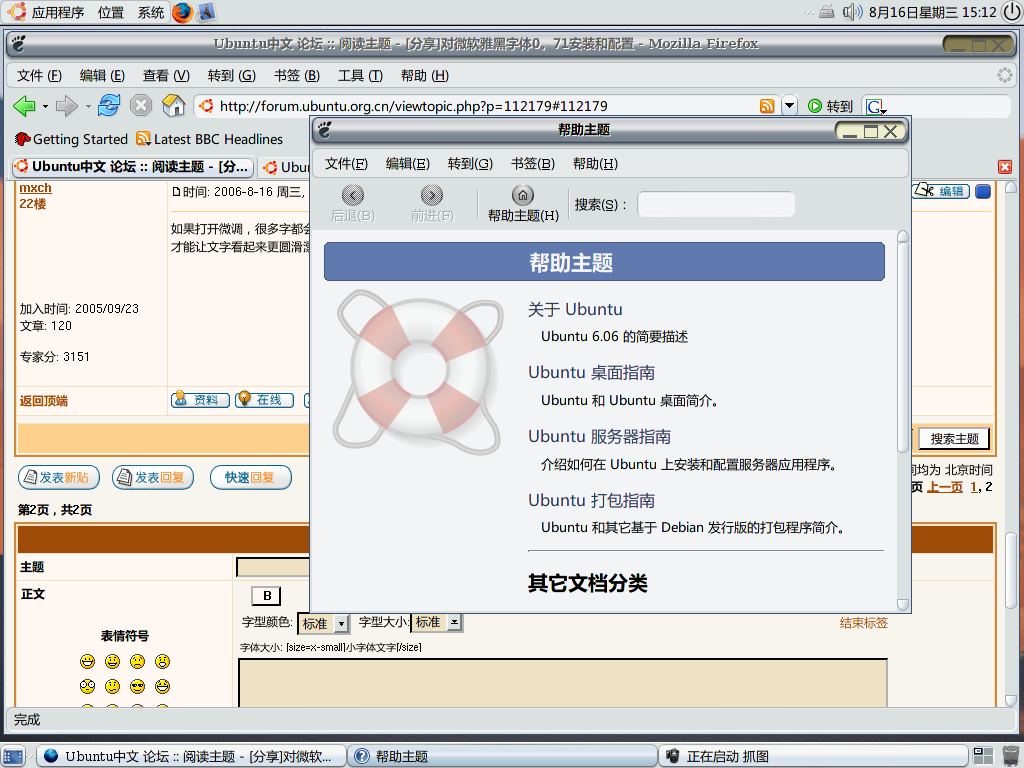Open the Google search engine selector
The image size is (1024, 768).
tap(875, 106)
